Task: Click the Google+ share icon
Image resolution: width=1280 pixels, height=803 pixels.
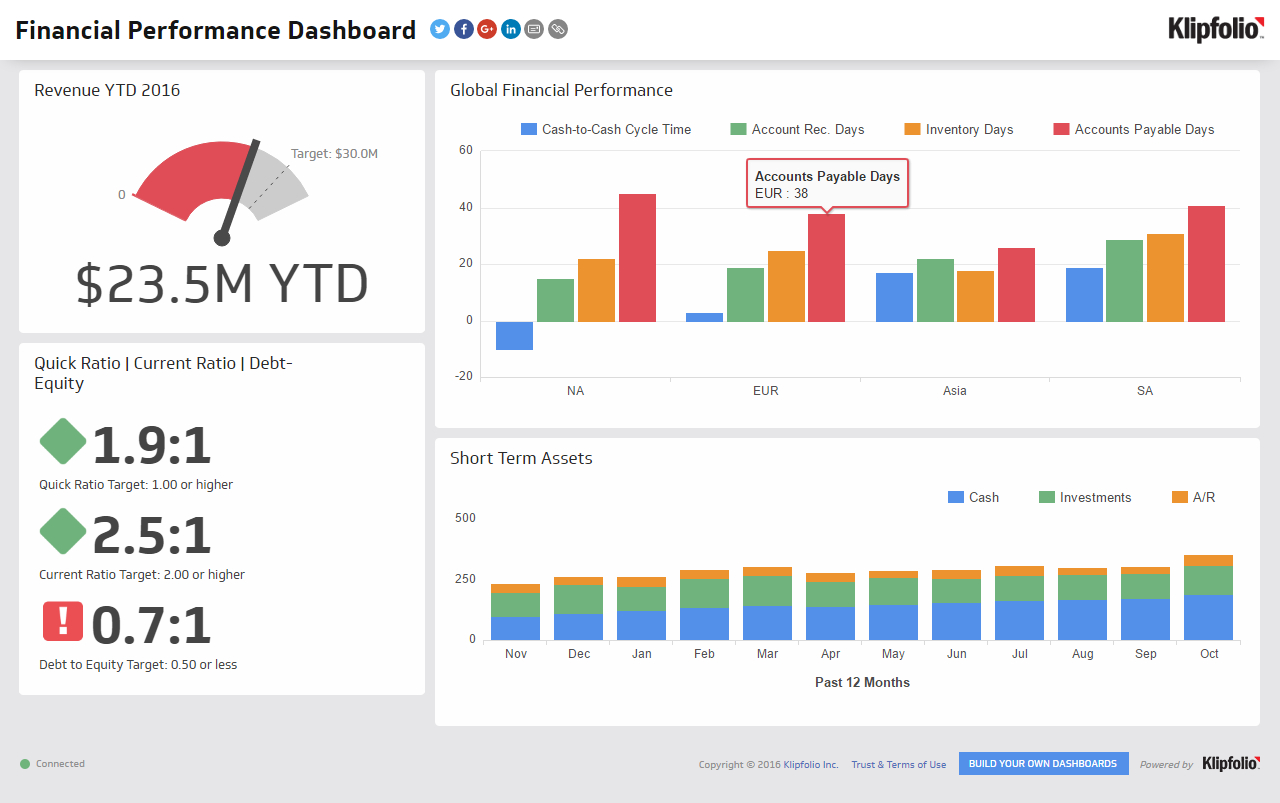Action: tap(486, 29)
